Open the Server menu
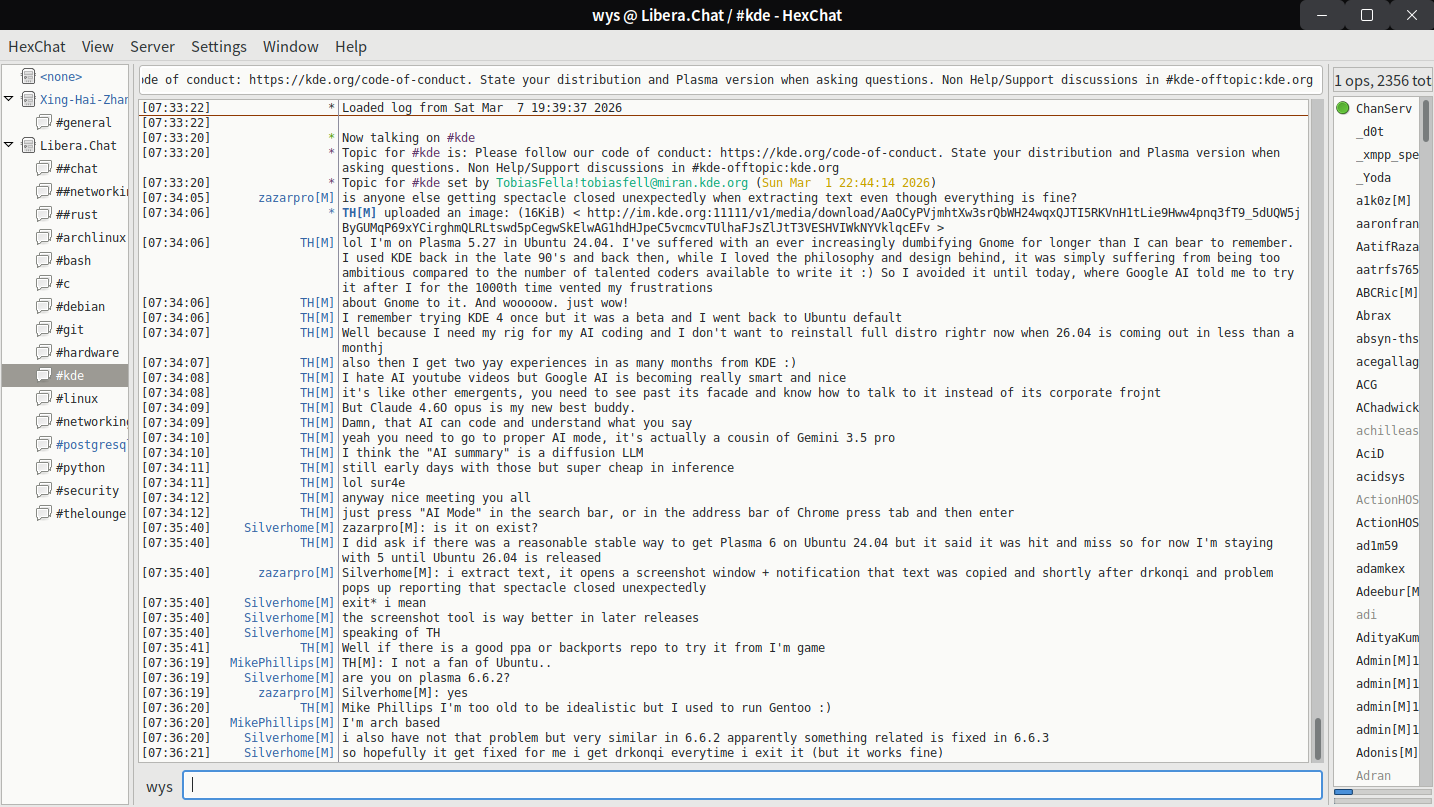Viewport: 1434px width, 807px height. (152, 46)
